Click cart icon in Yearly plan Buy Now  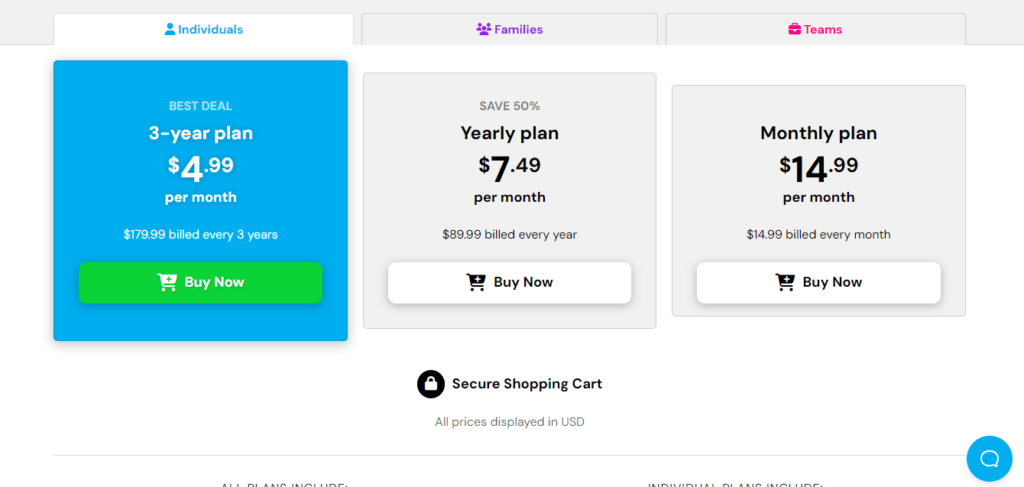point(476,283)
